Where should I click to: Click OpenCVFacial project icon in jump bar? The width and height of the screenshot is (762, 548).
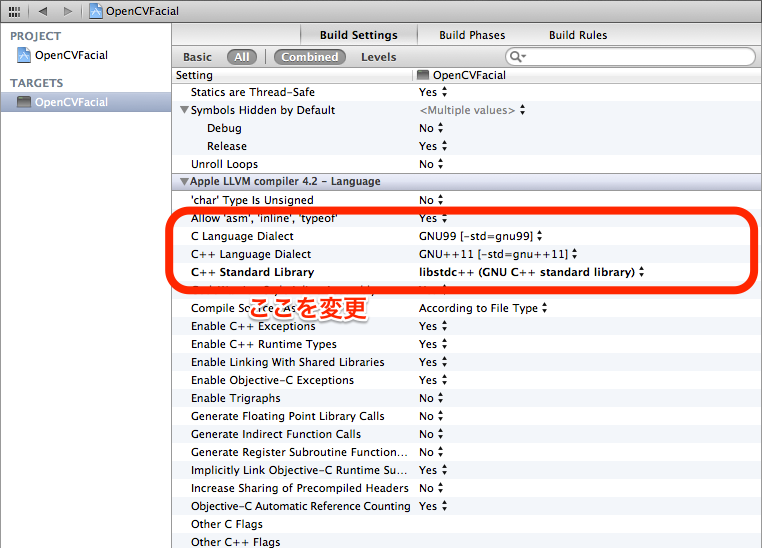96,11
